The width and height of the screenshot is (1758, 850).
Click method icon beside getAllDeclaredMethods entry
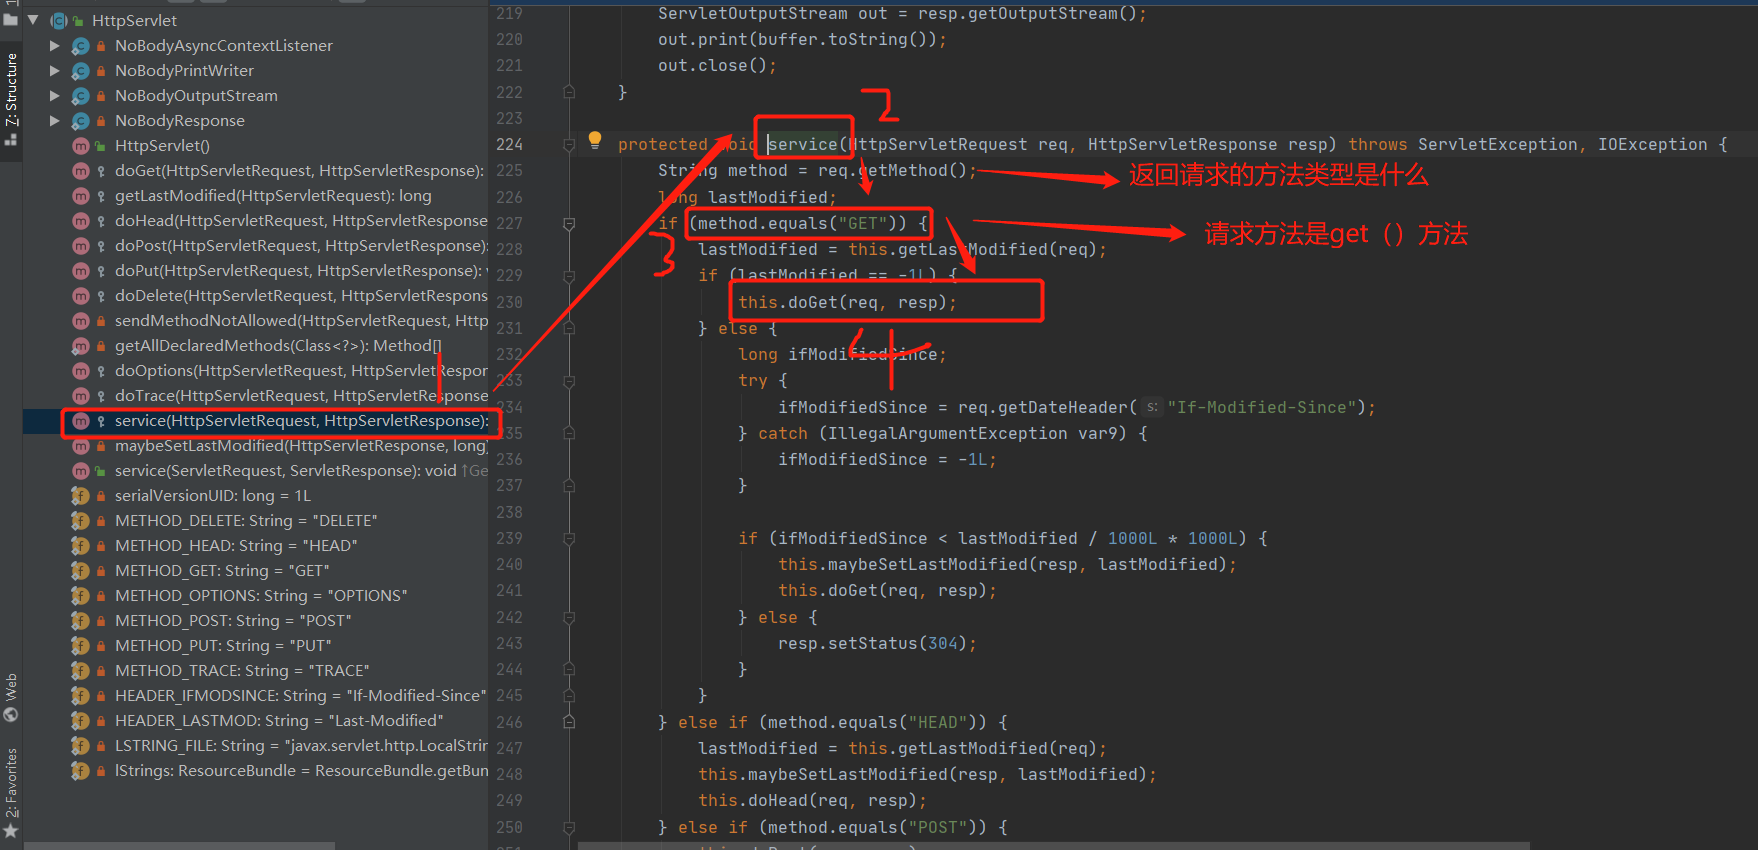(x=81, y=346)
